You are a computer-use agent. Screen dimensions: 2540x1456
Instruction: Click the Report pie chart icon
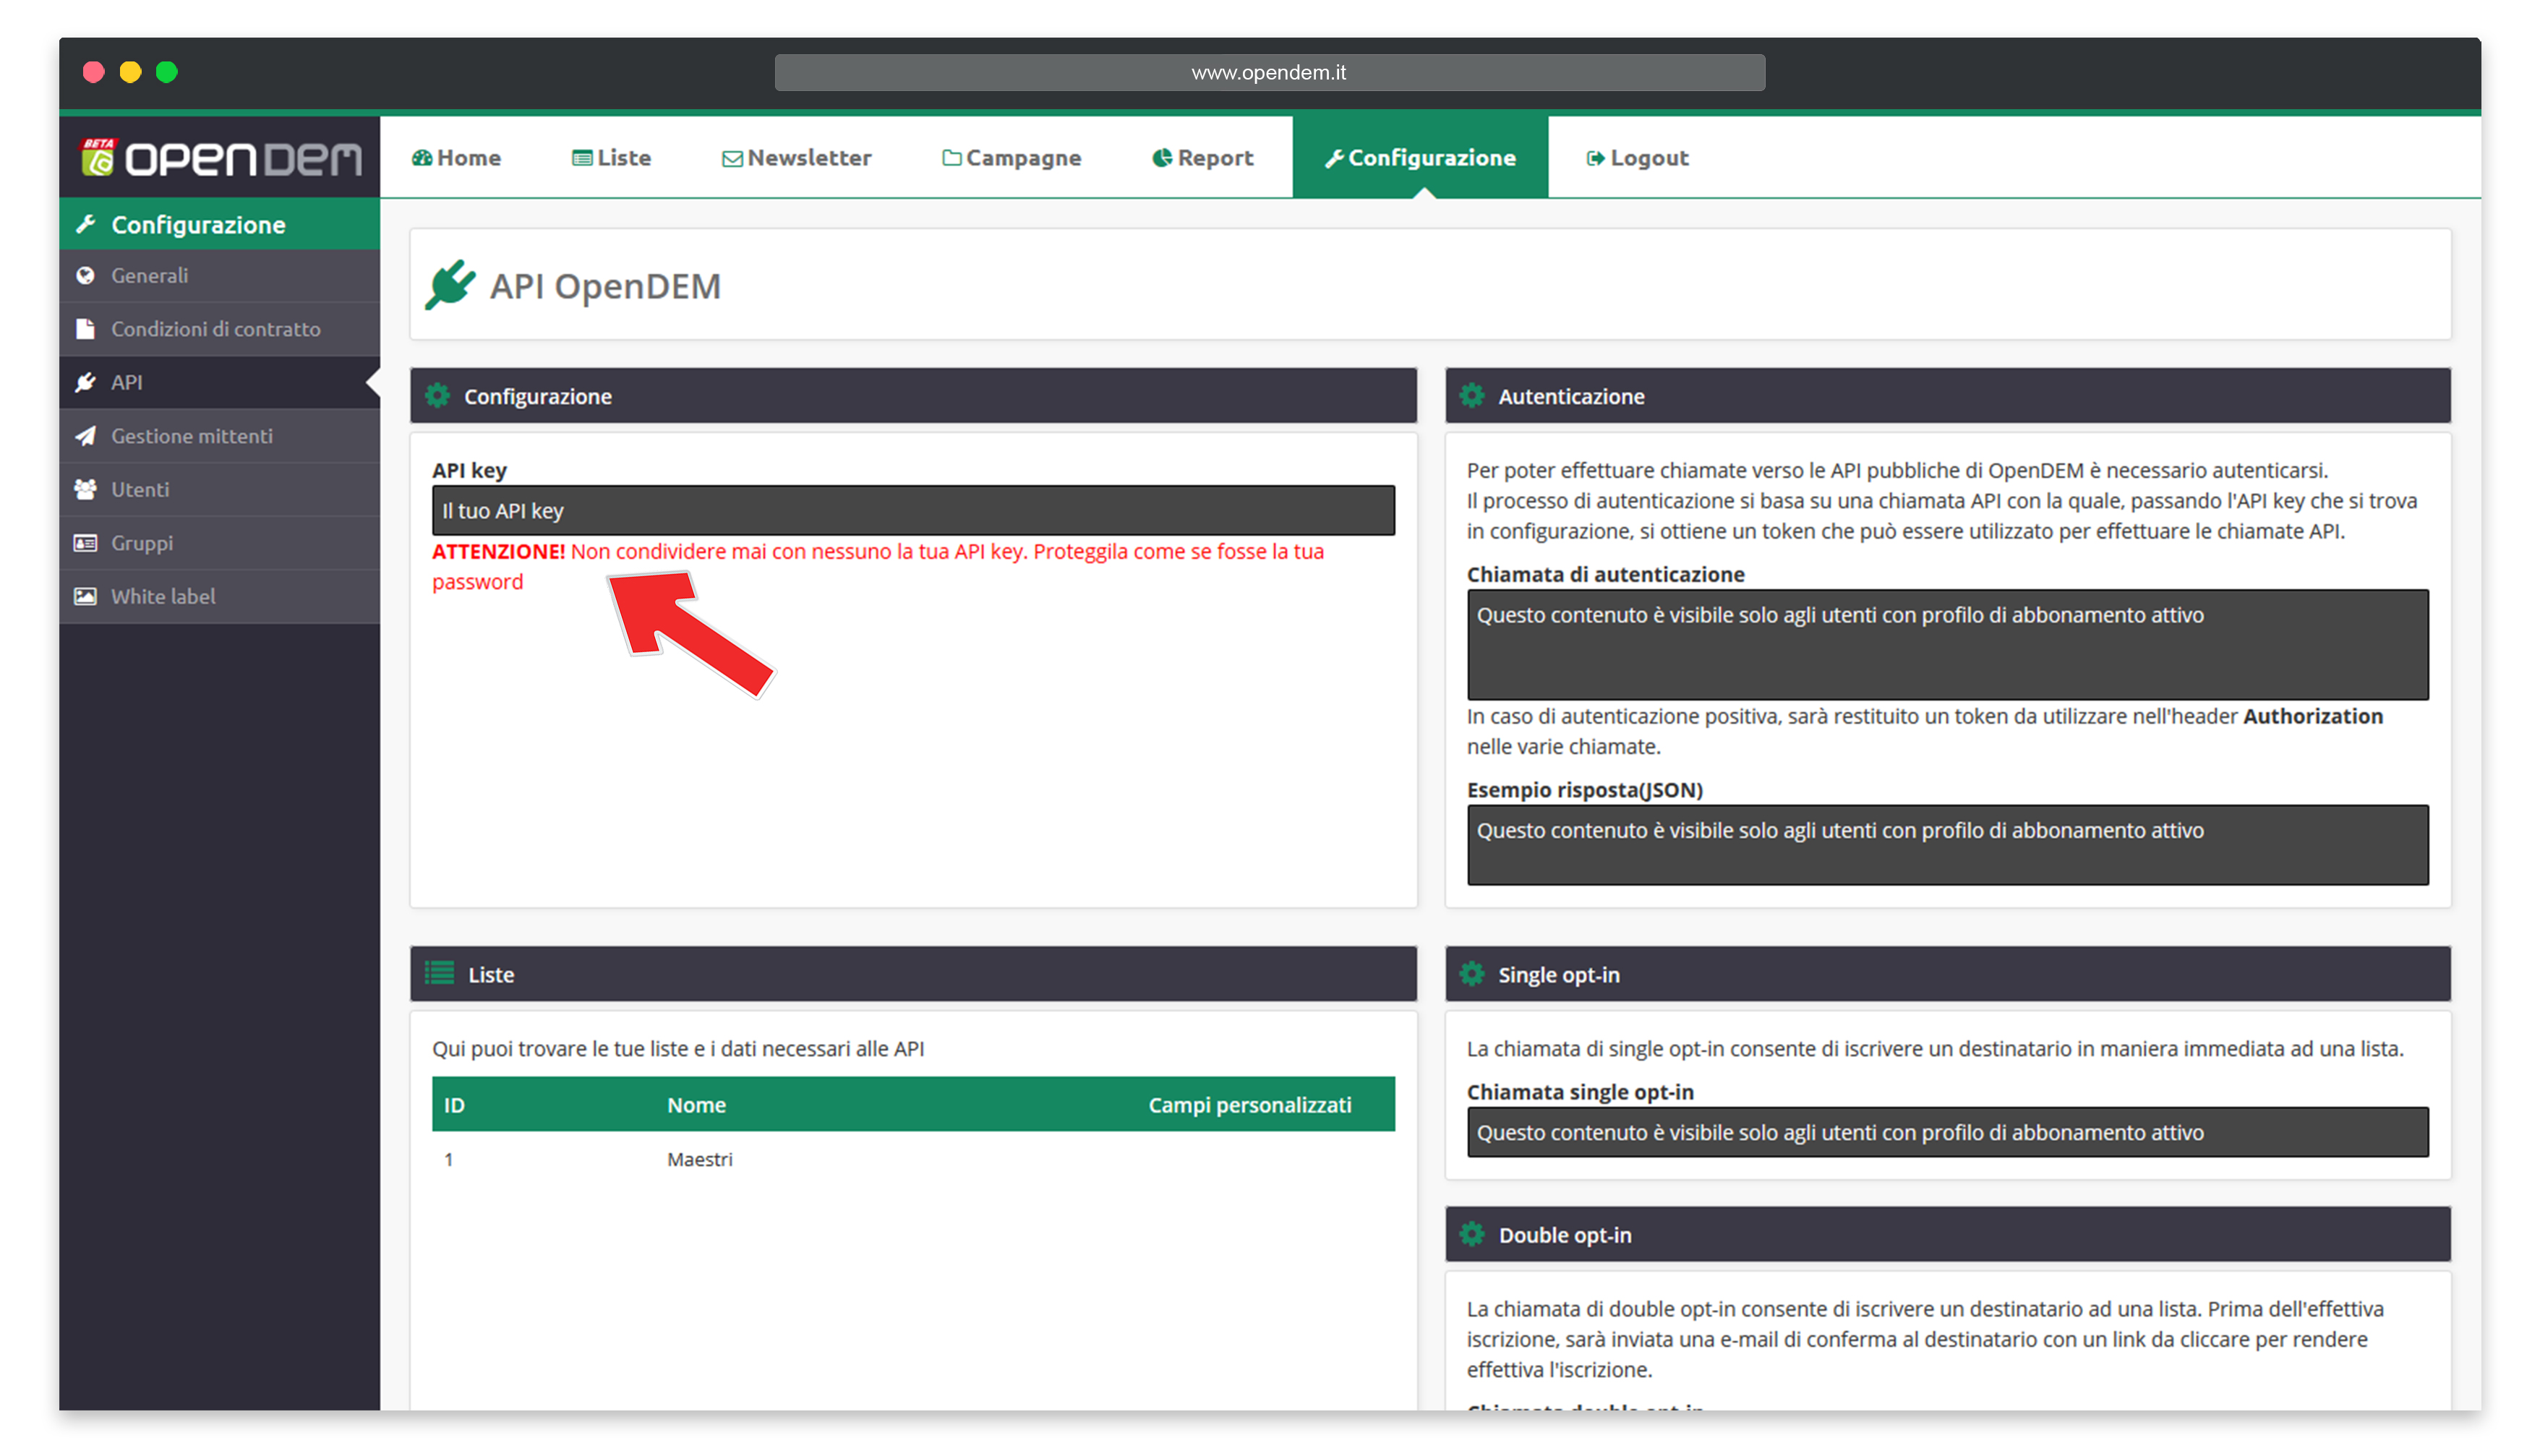tap(1162, 158)
